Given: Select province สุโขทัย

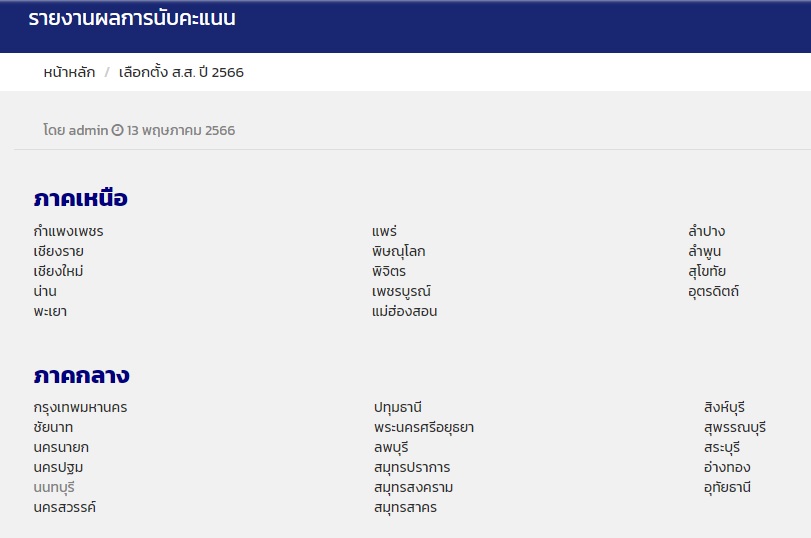Looking at the screenshot, I should (707, 271).
